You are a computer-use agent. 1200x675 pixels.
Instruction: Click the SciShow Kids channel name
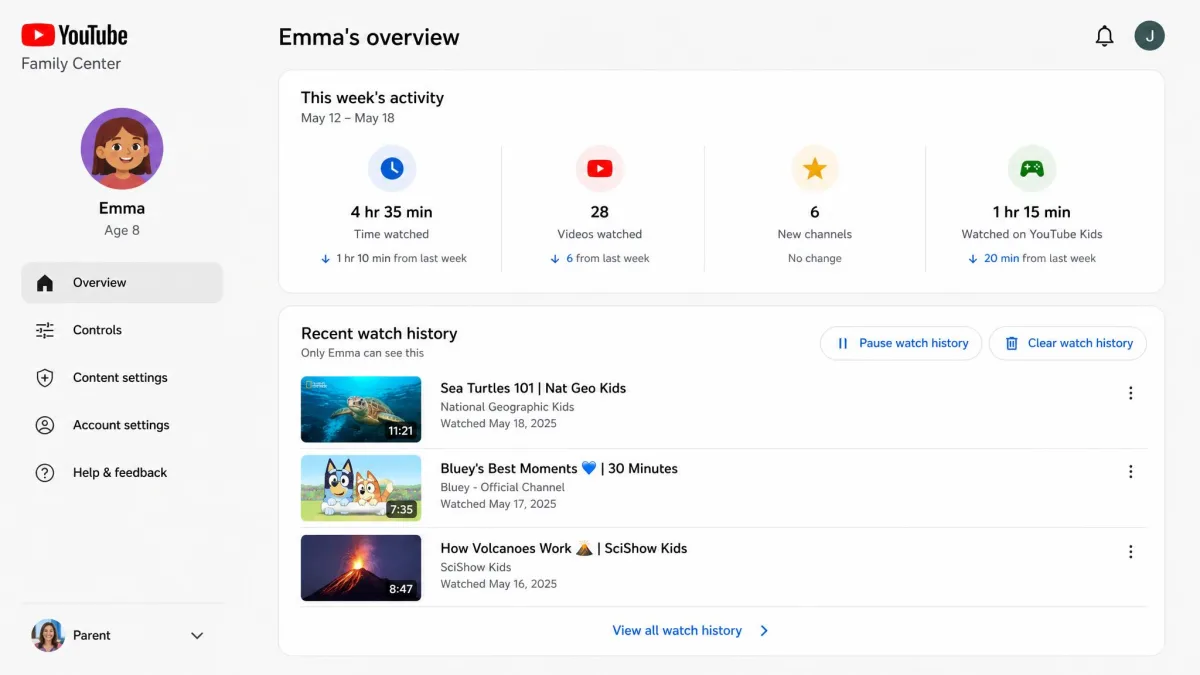tap(476, 567)
